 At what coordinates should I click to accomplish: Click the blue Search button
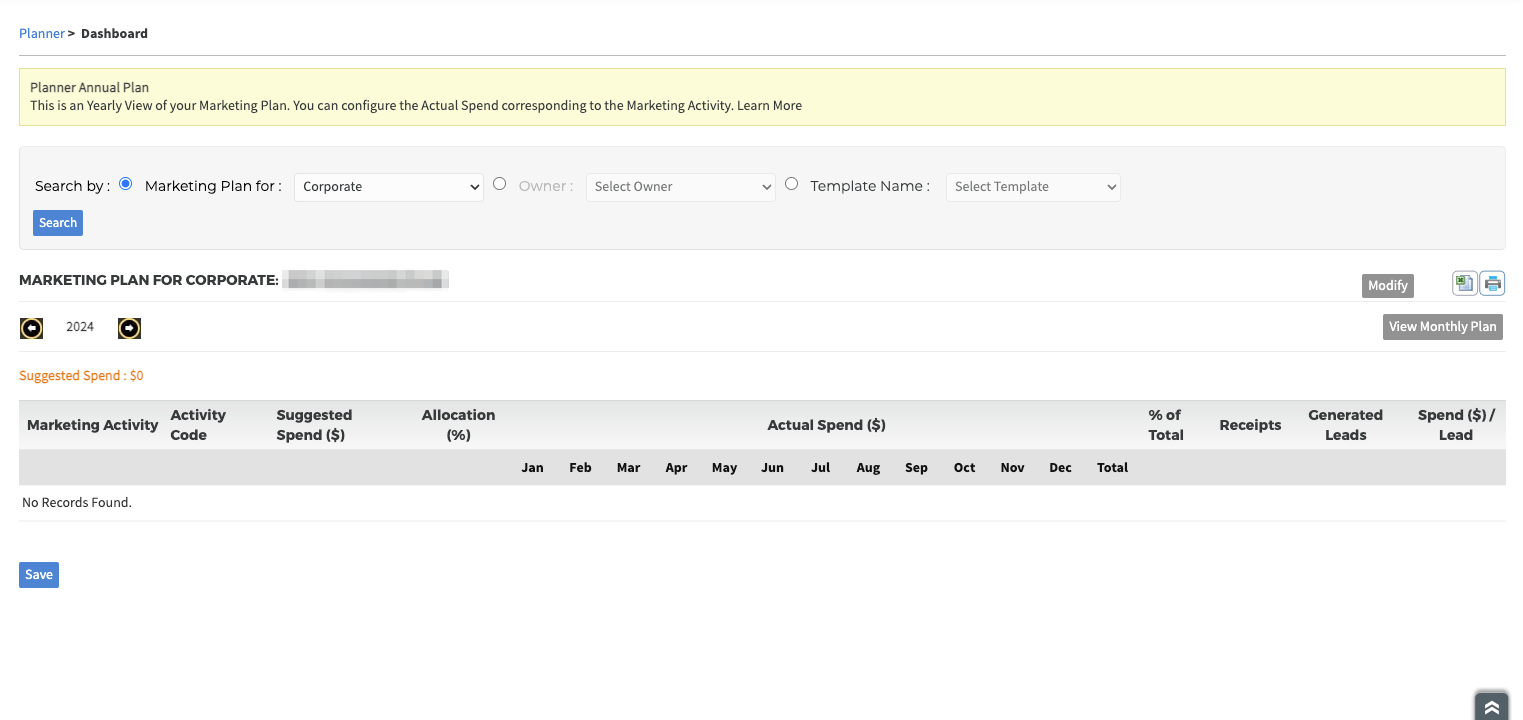click(58, 223)
